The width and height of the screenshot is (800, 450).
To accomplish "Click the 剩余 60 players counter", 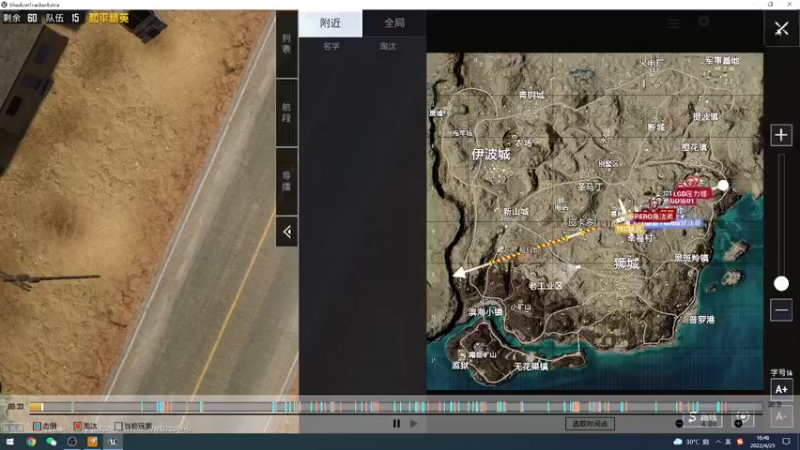I will [20, 18].
